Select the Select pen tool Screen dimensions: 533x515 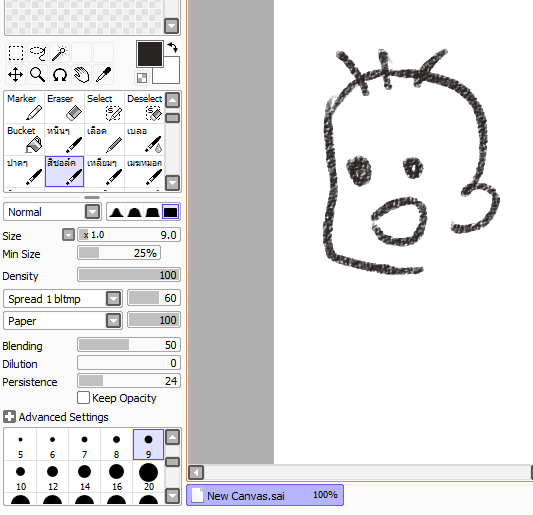(104, 107)
